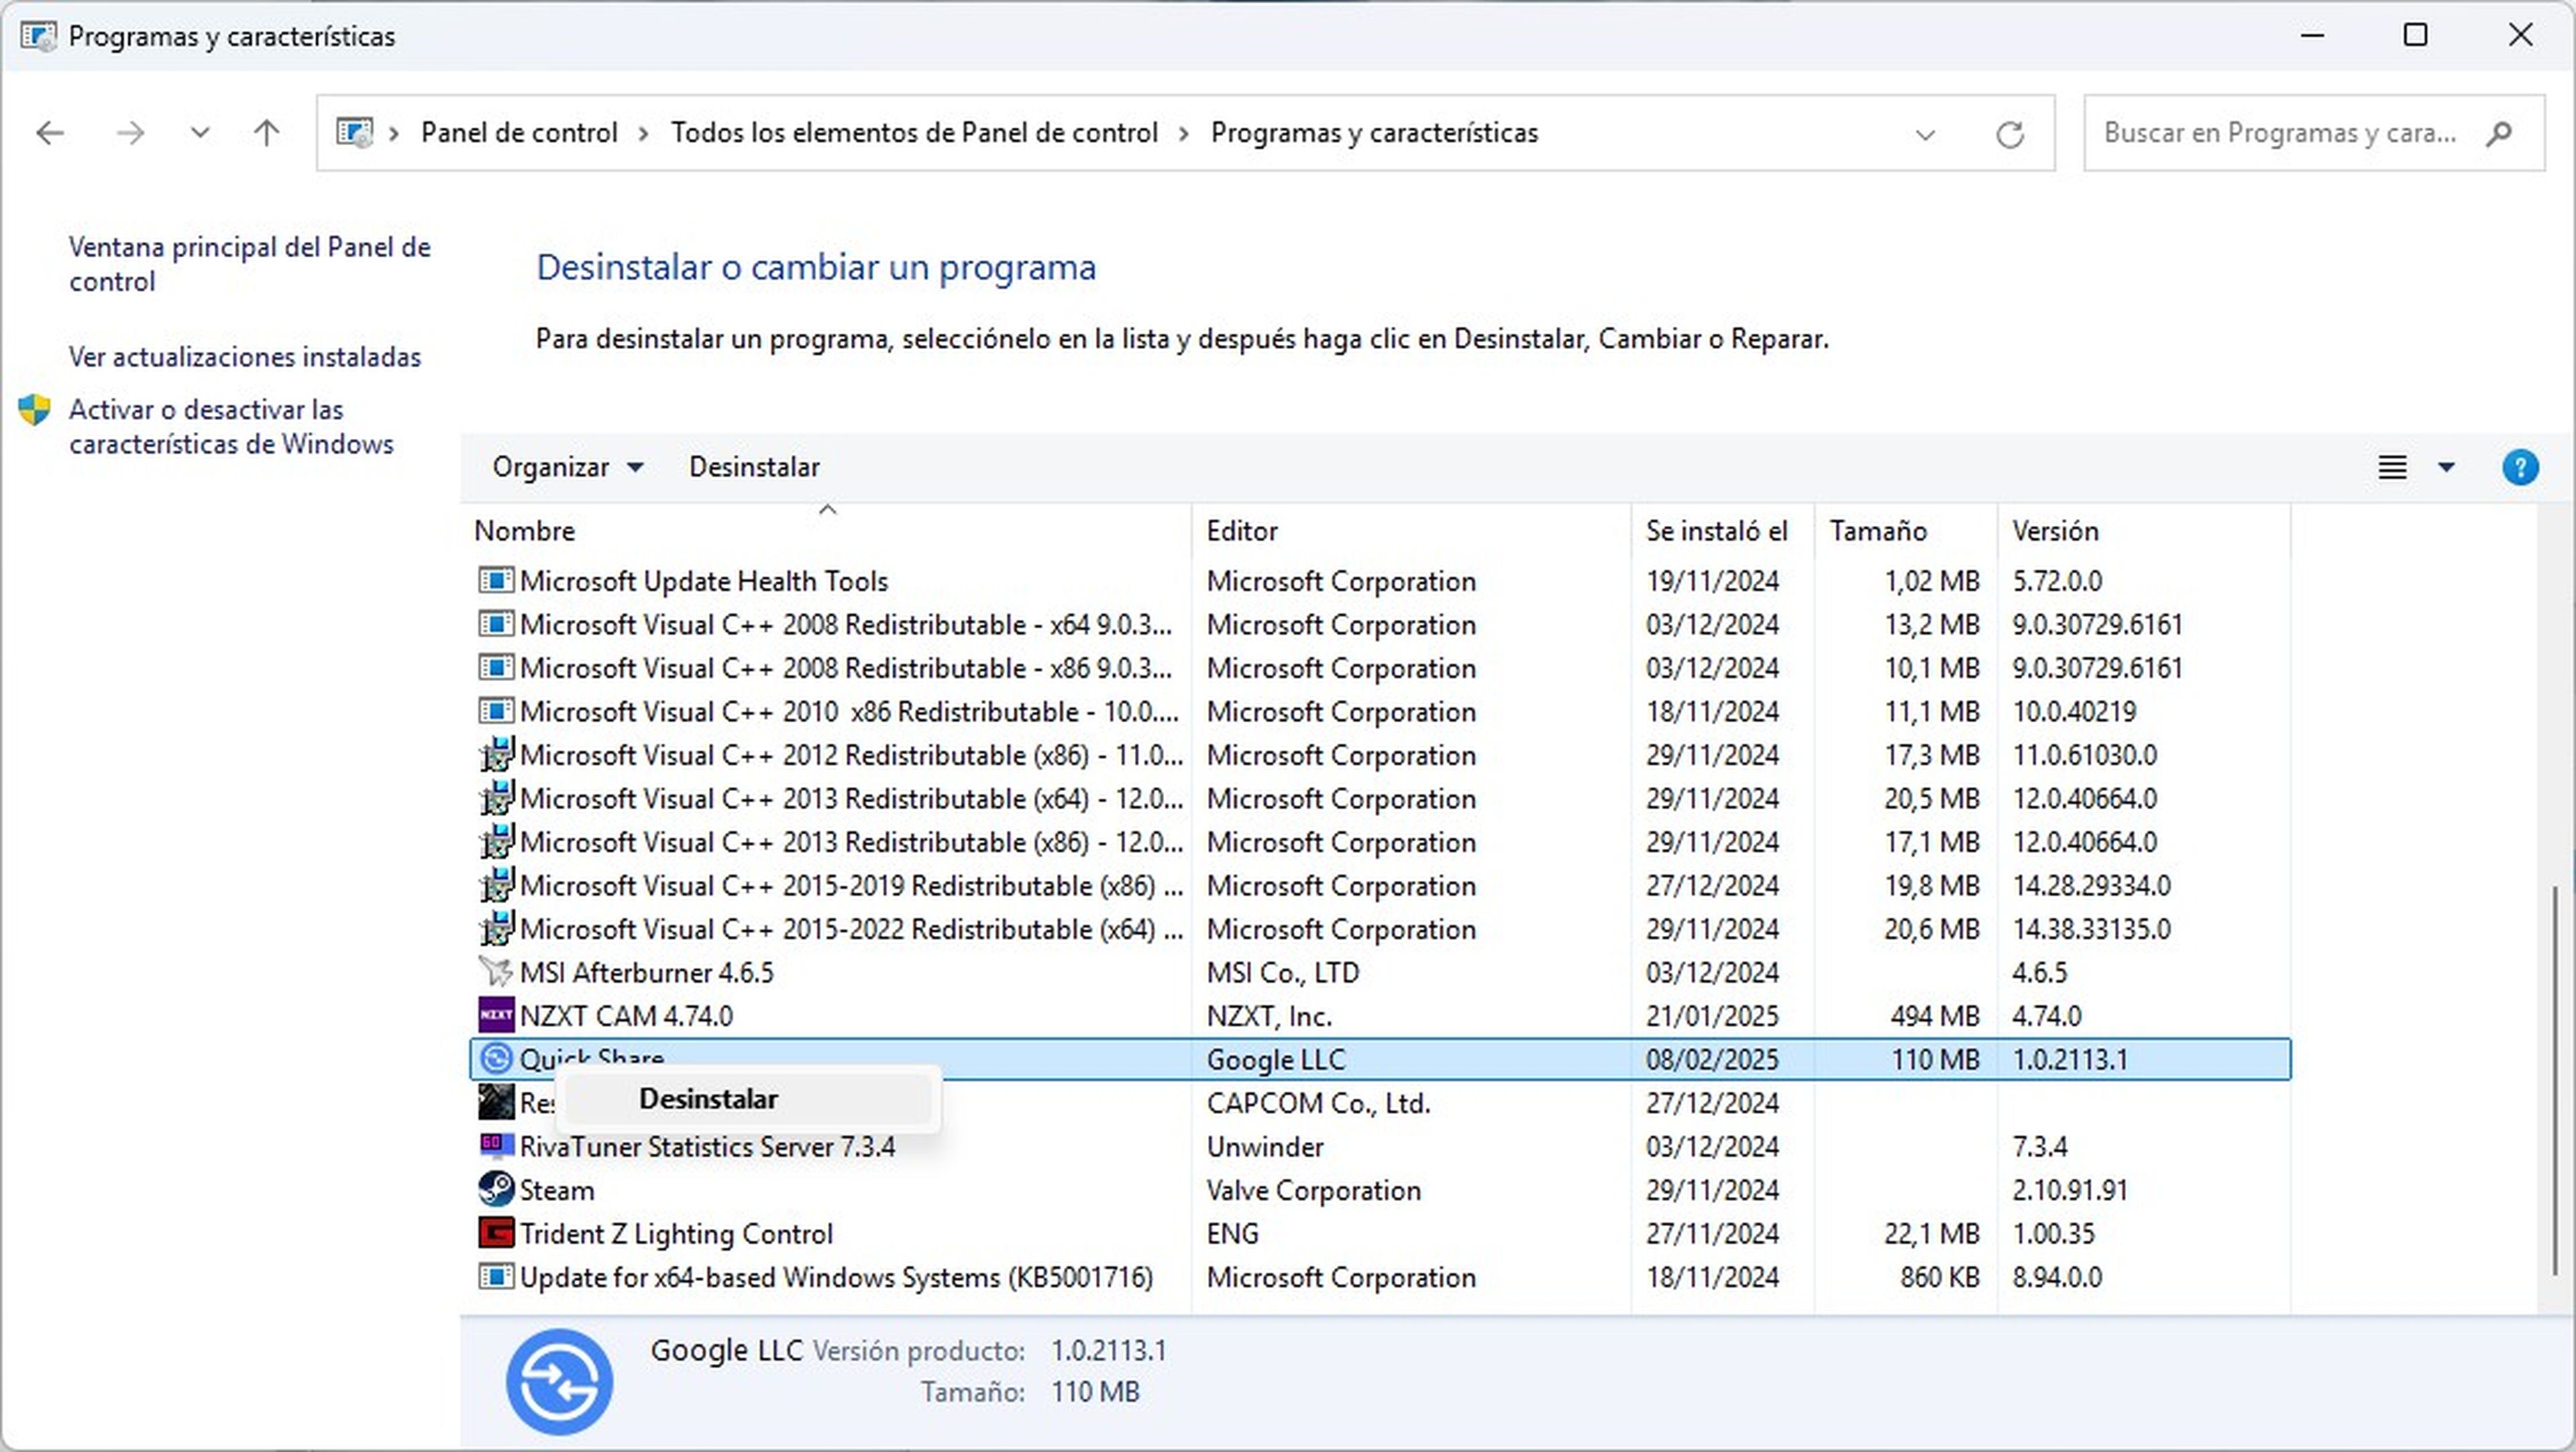
Task: Click the Valve Corporation editor cell
Action: [1313, 1190]
